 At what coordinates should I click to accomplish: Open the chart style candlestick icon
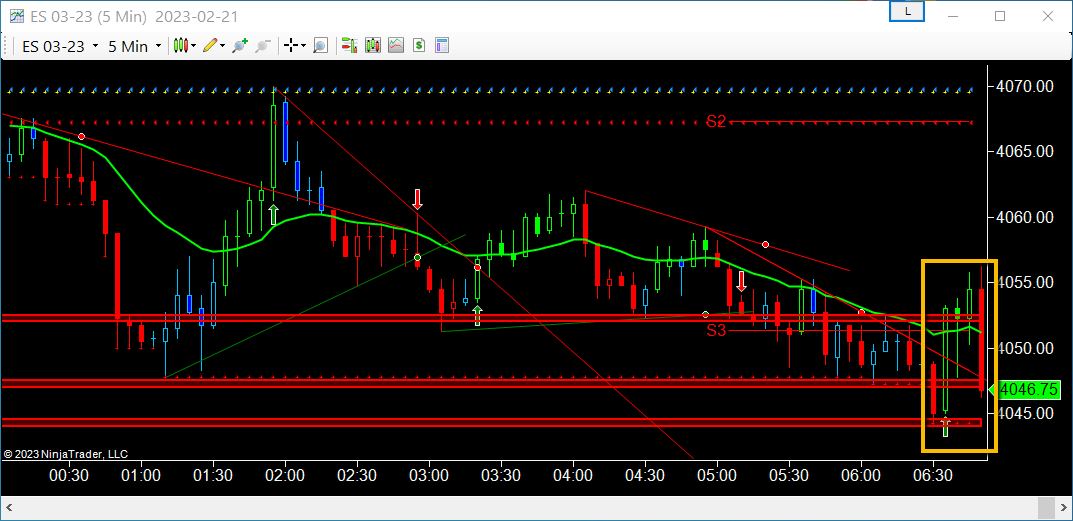[181, 46]
